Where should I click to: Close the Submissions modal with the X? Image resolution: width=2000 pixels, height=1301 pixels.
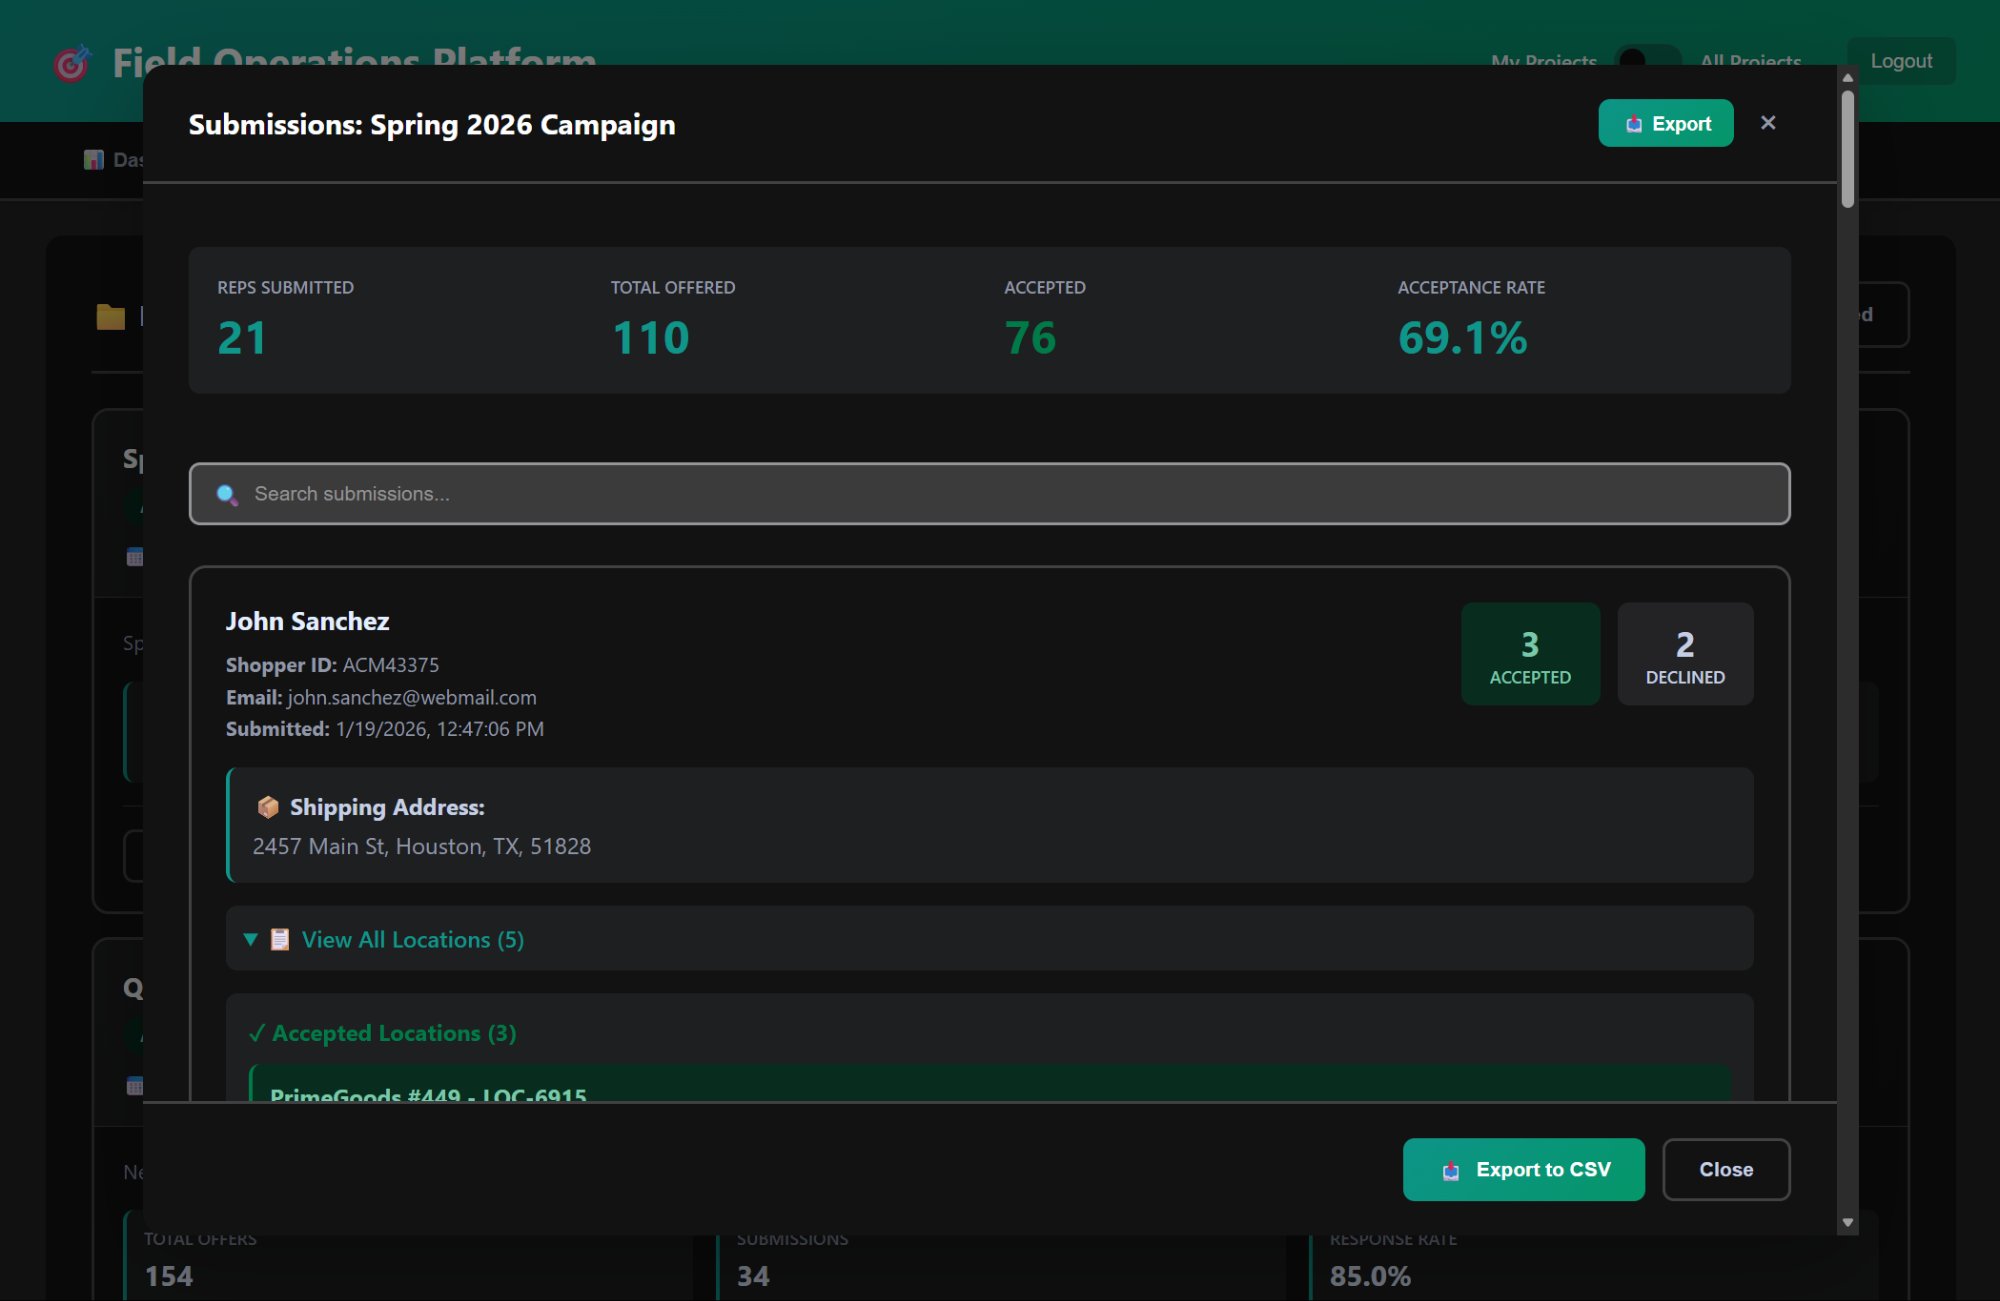tap(1768, 123)
